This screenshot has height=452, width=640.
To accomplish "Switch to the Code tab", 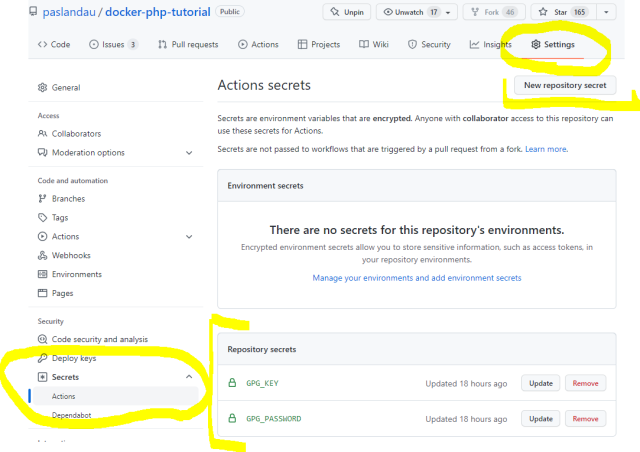I will pos(54,45).
